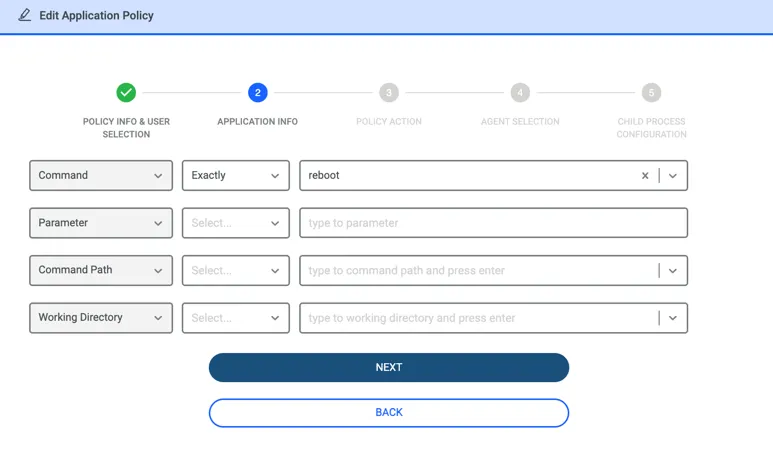Click the reboot text in command field
Image resolution: width=773 pixels, height=470 pixels.
[x=324, y=175]
